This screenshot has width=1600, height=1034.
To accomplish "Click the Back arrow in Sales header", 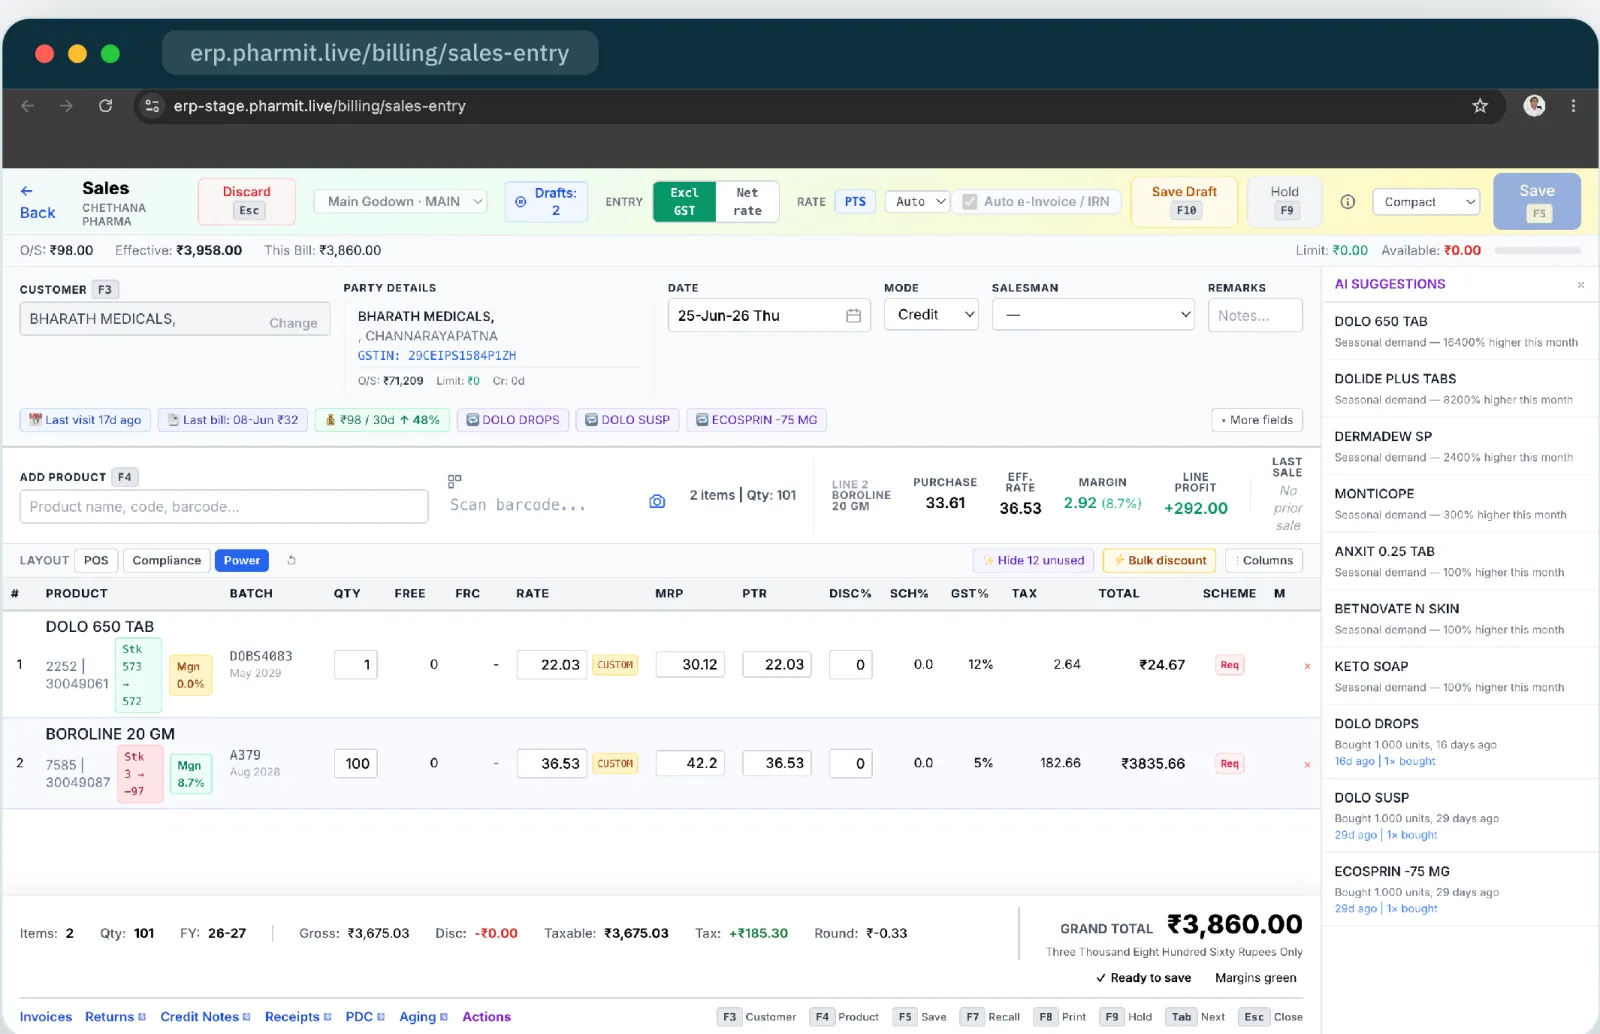I will coord(27,190).
